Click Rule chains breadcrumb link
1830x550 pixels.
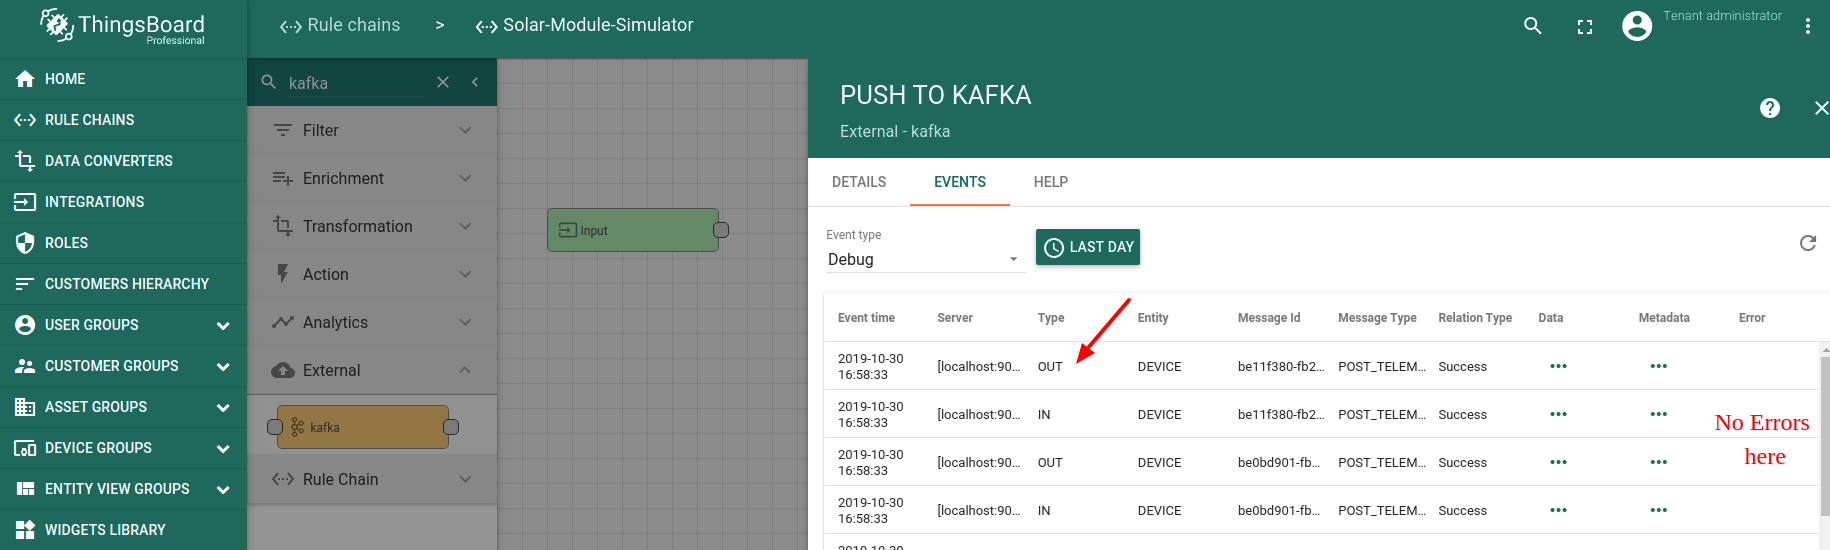[x=340, y=25]
